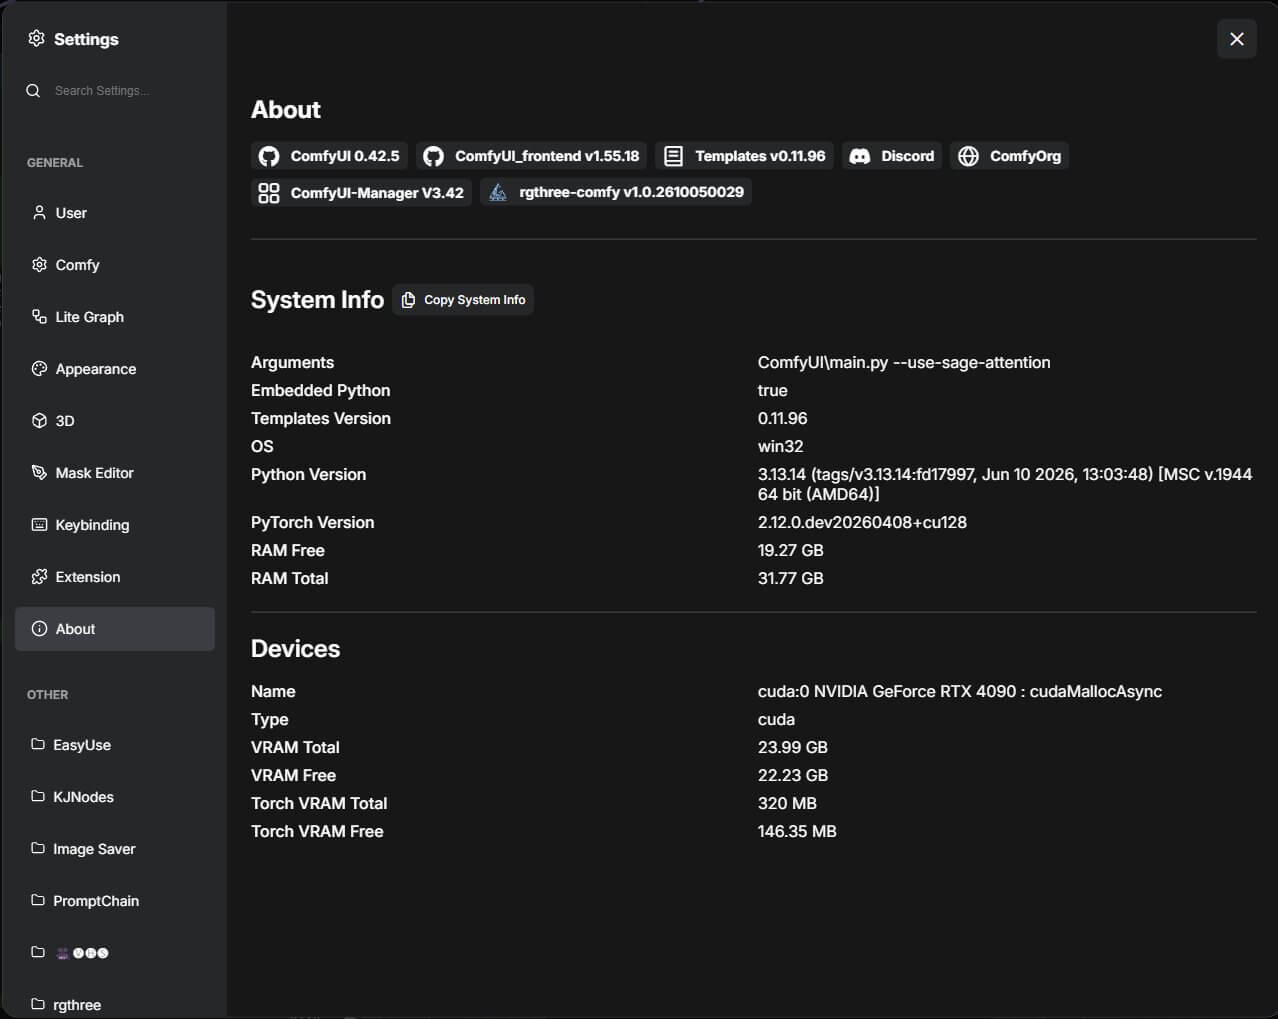Screen dimensions: 1278x1019
Task: Click the EasyUse folder icon
Action: point(38,744)
